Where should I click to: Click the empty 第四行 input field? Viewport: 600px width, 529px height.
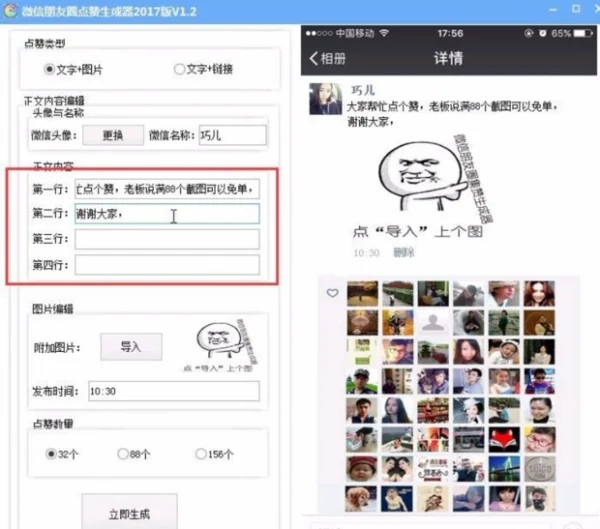click(x=167, y=265)
